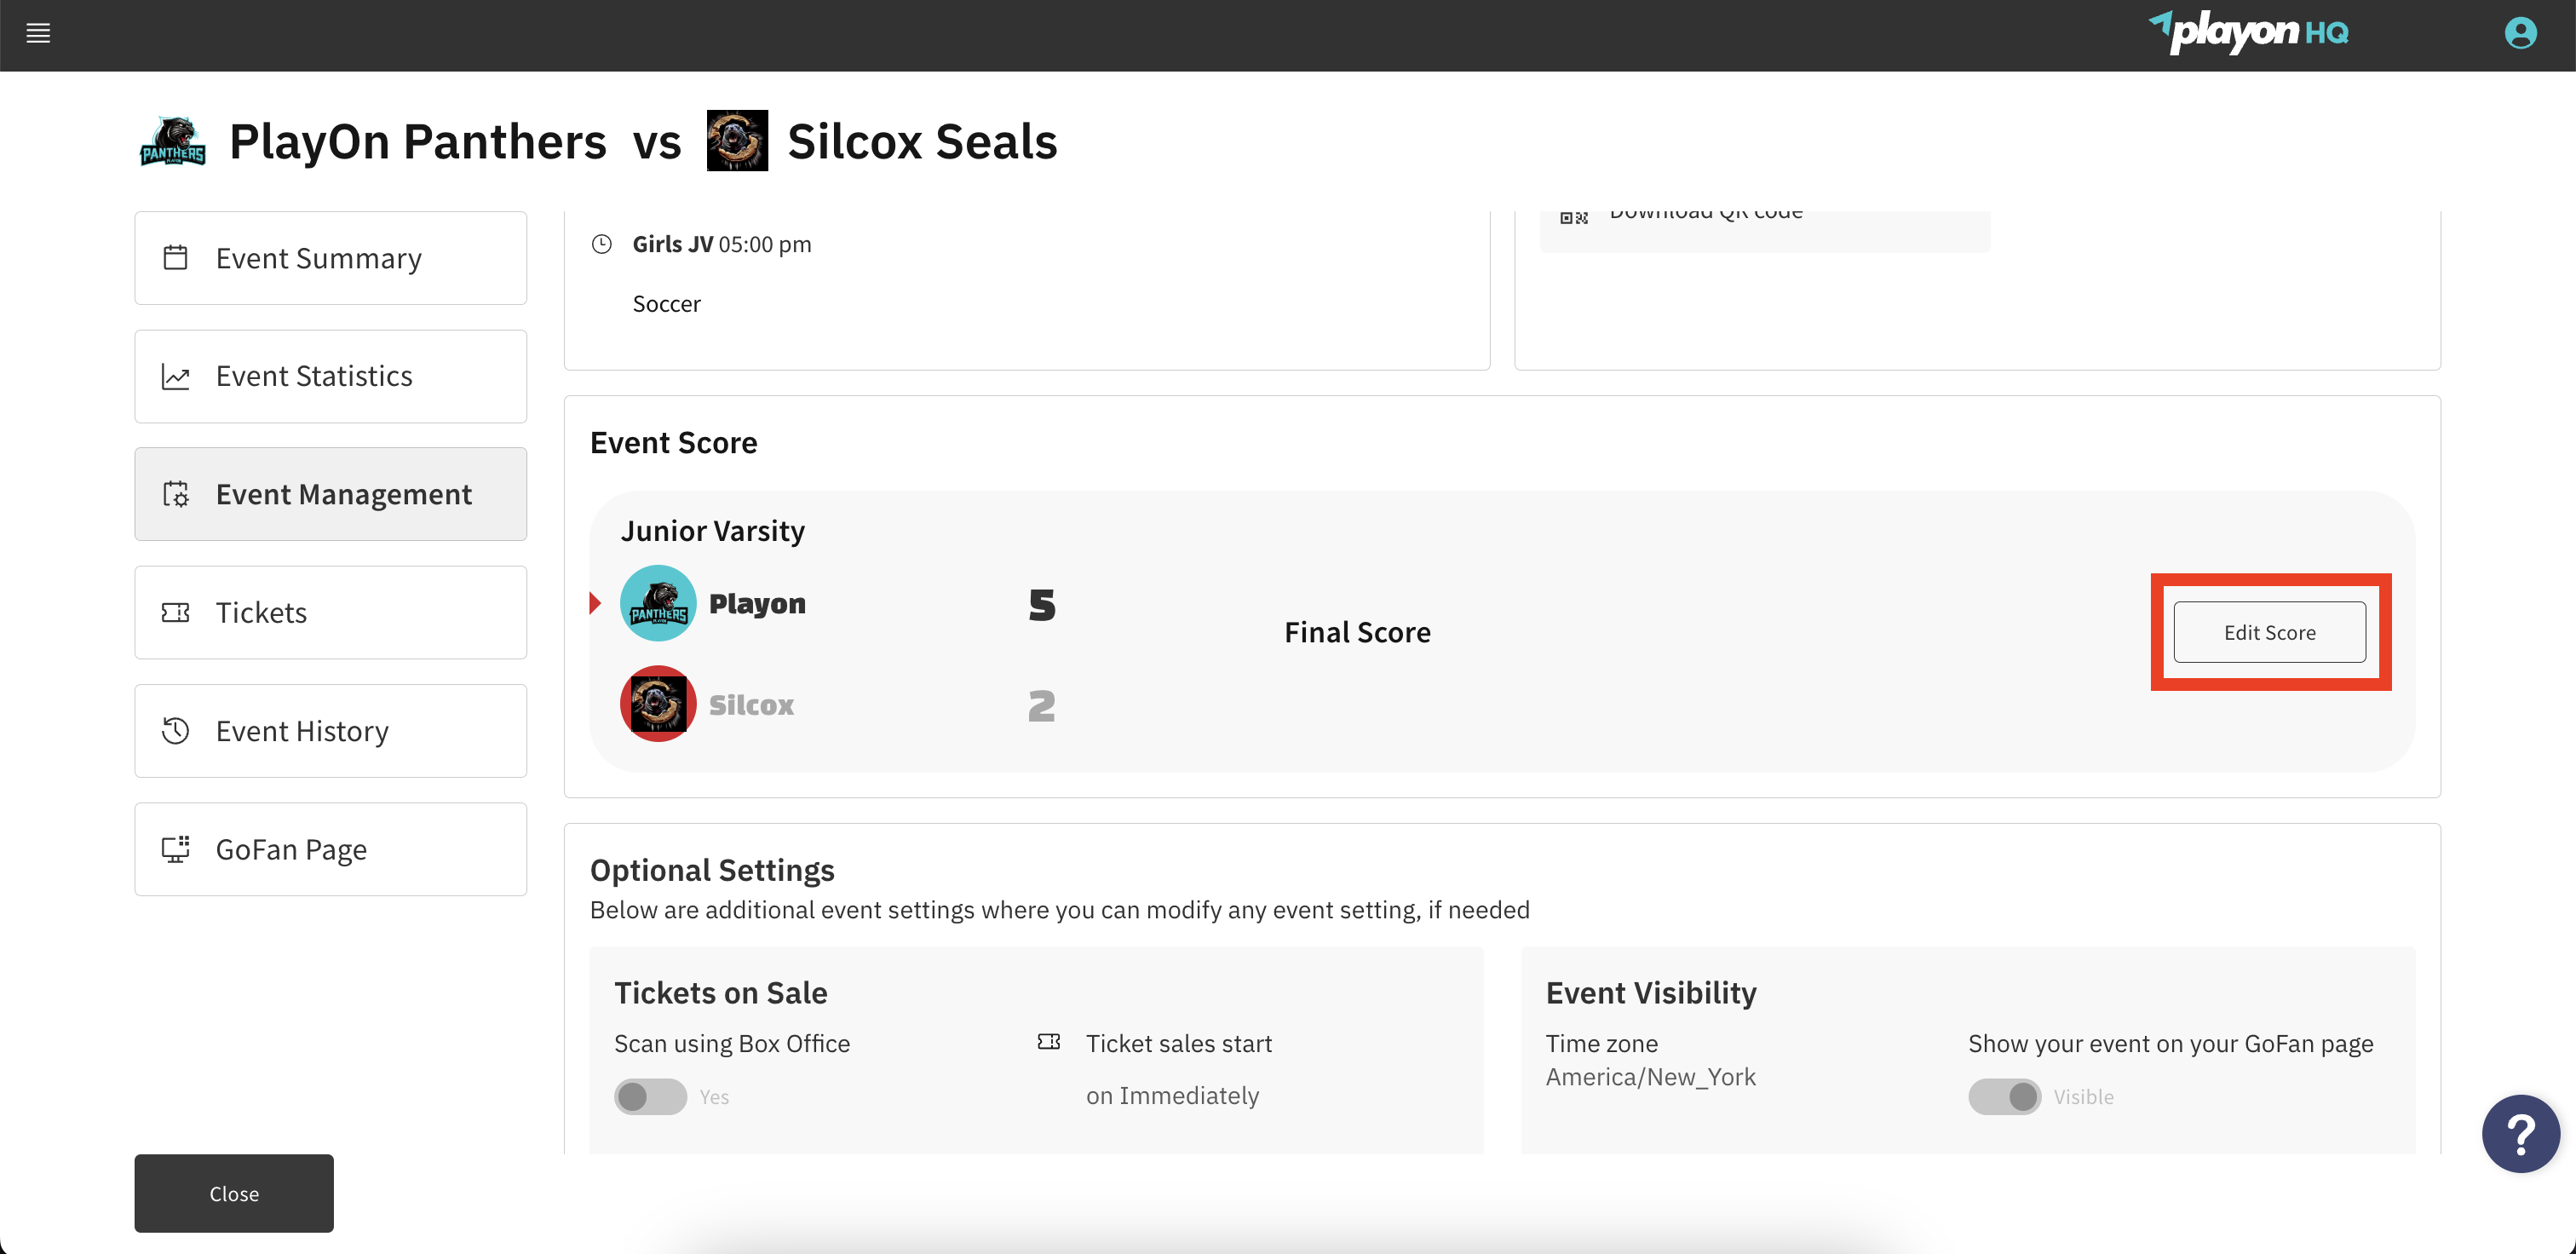2576x1254 pixels.
Task: Click the Event History clock icon
Action: pyautogui.click(x=176, y=730)
